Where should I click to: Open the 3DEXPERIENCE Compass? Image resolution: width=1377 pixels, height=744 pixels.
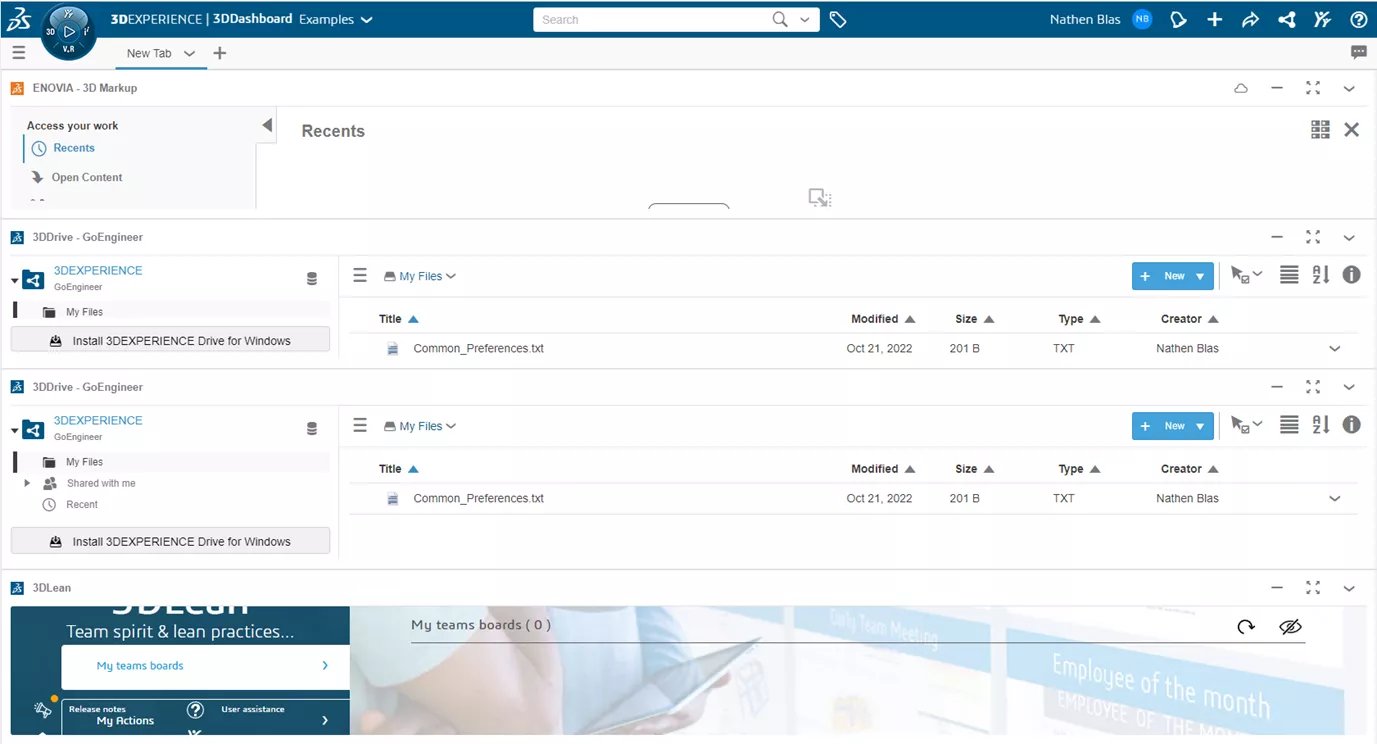tap(69, 32)
